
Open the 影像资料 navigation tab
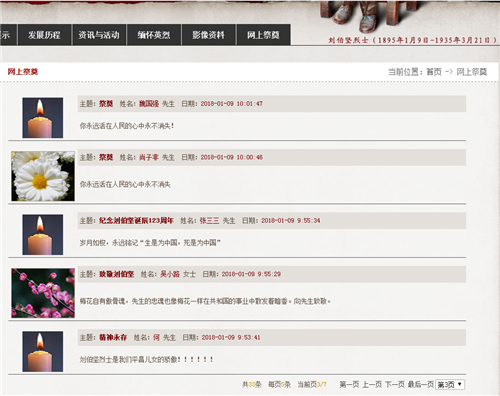click(x=209, y=35)
